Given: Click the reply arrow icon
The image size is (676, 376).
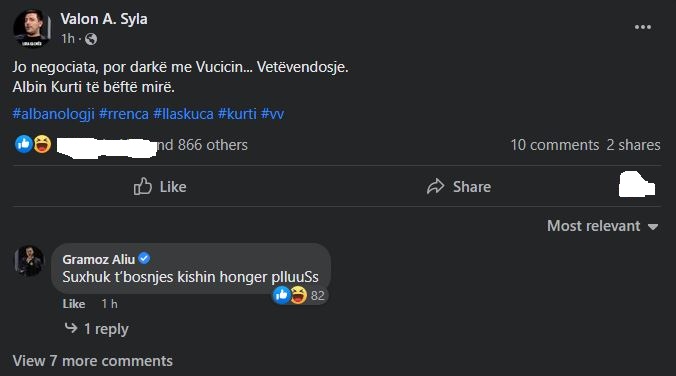Looking at the screenshot, I should click(71, 328).
